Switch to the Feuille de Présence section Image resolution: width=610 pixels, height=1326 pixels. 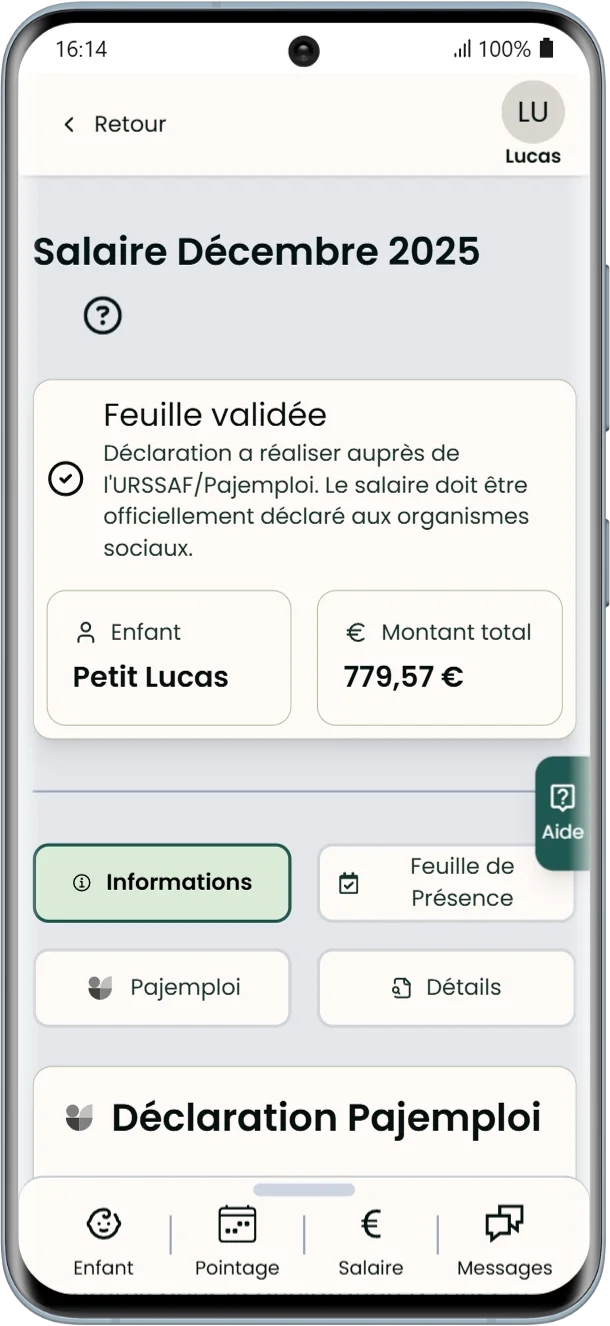tap(446, 883)
